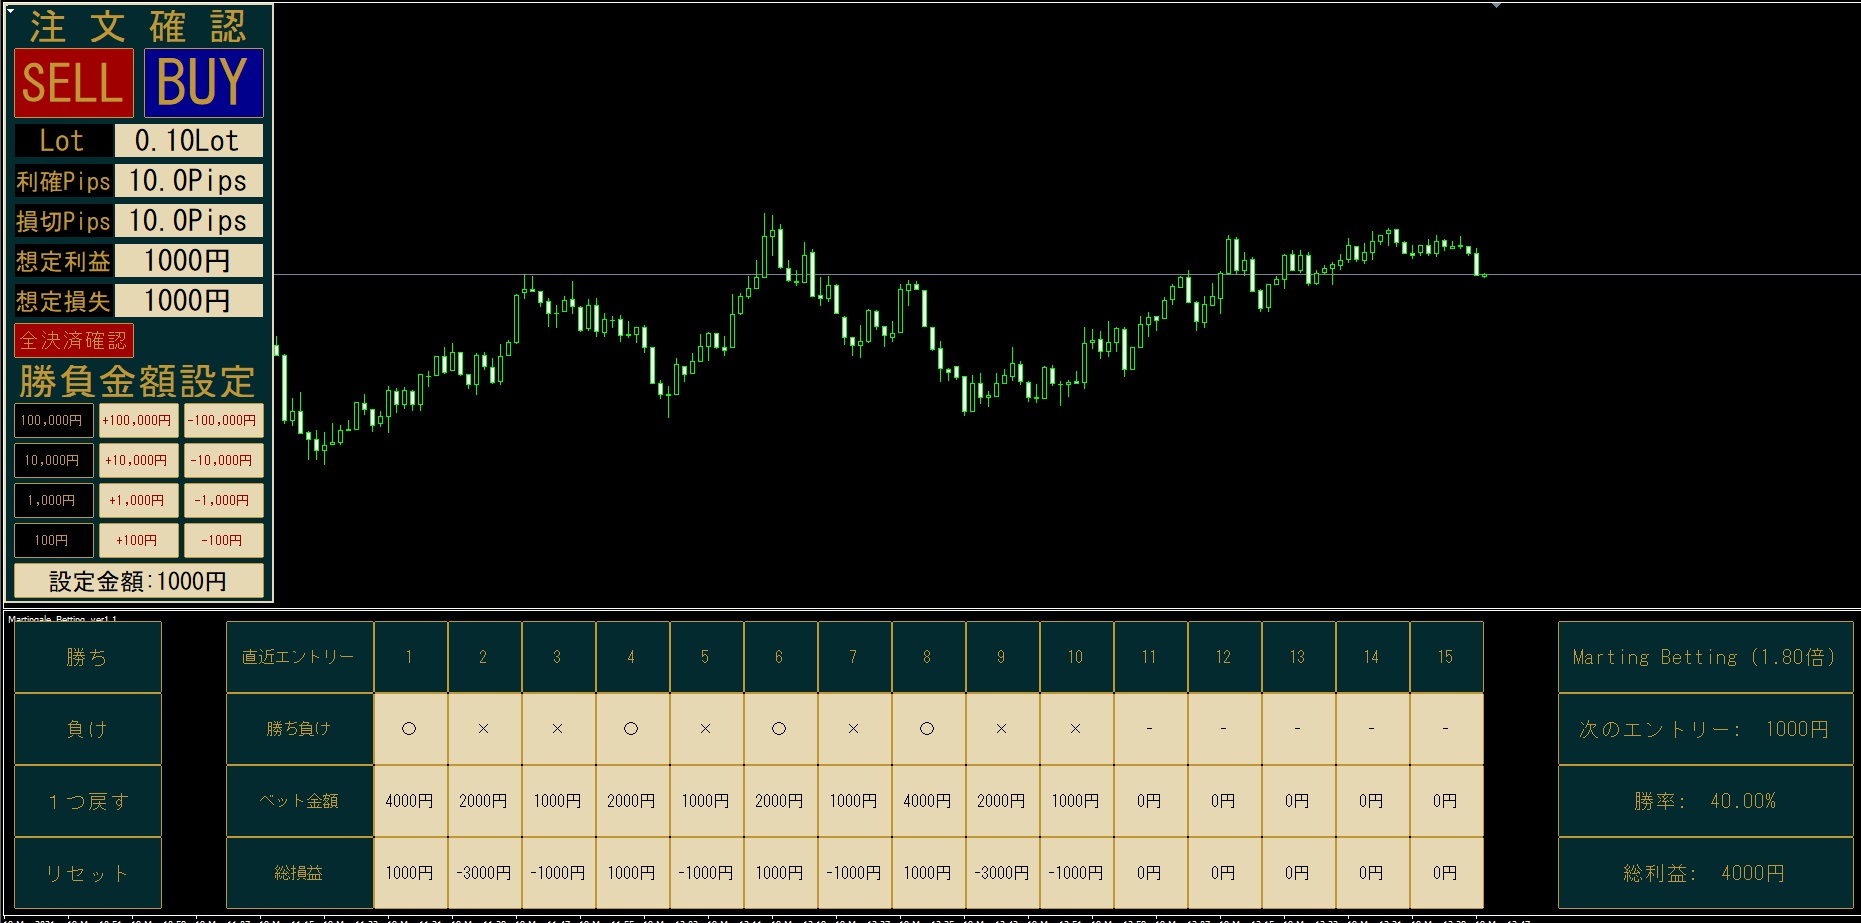This screenshot has height=923, width=1861.
Task: Record a loss with the 負け button
Action: click(87, 729)
